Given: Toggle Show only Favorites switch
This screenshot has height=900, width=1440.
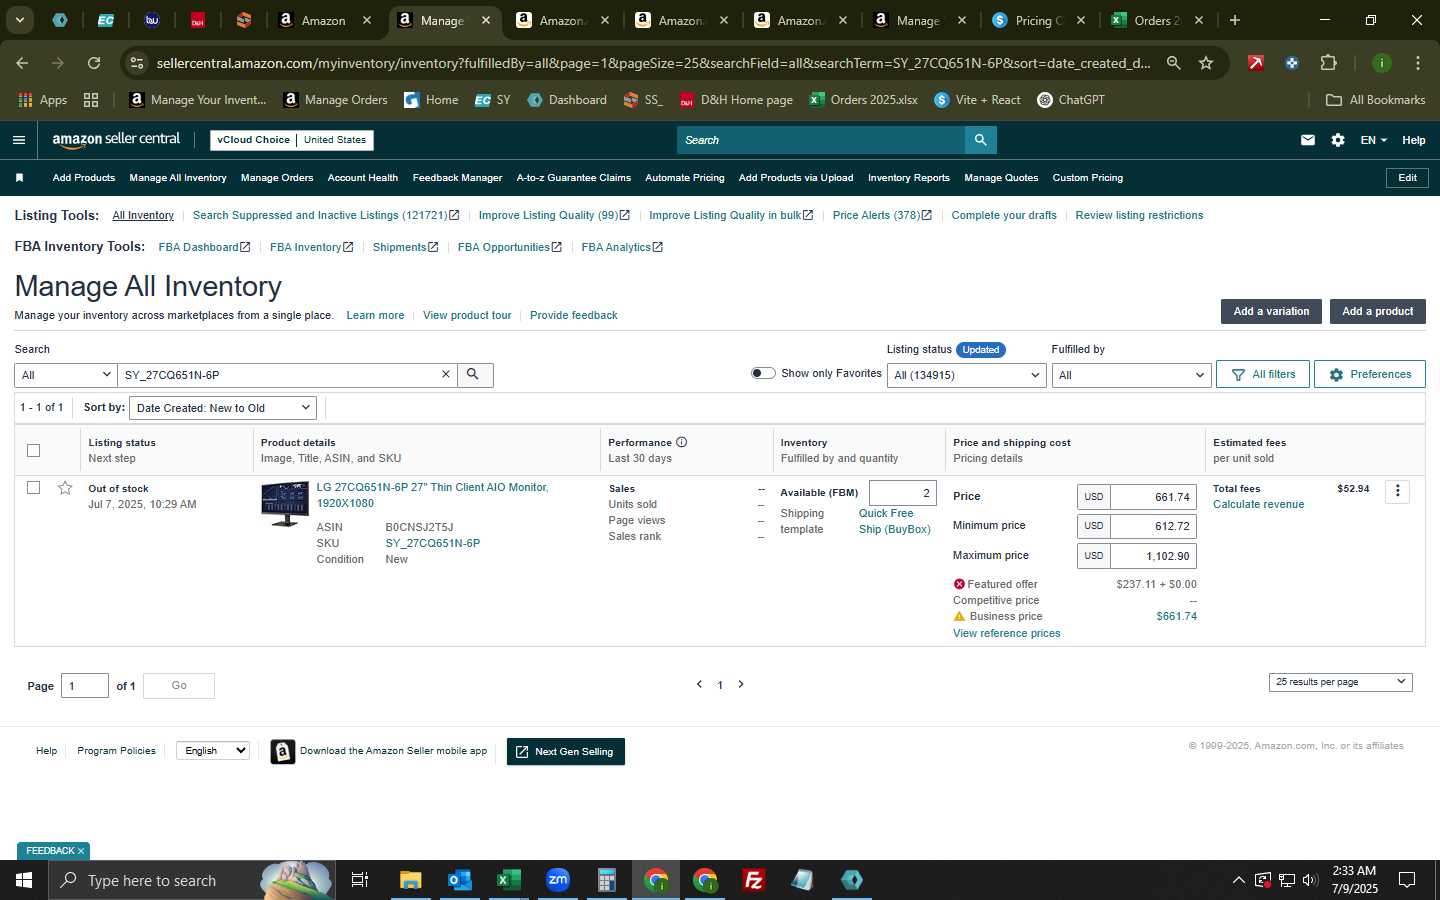Looking at the screenshot, I should tap(763, 373).
